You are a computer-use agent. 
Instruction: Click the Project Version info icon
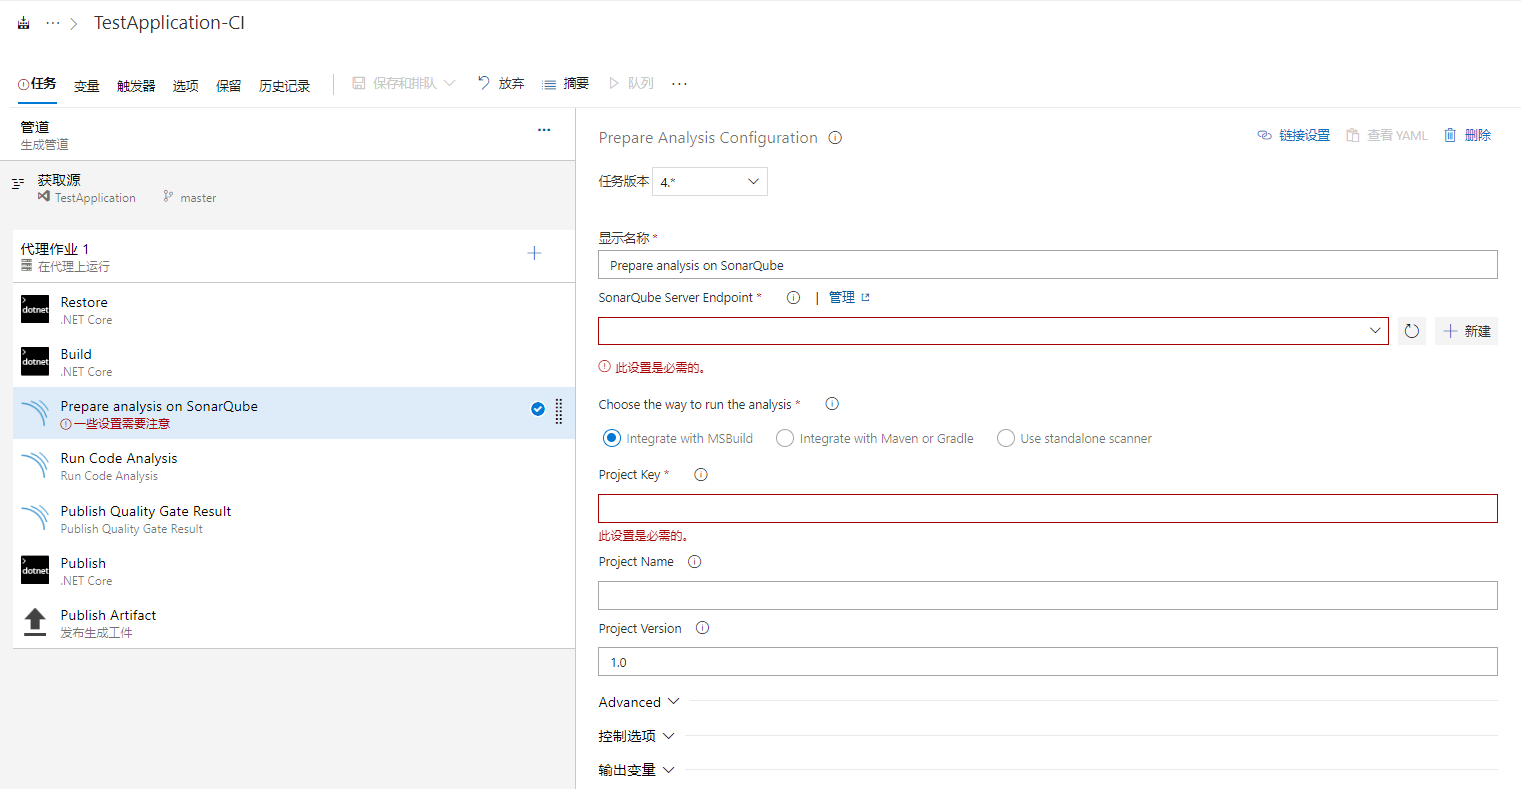pos(702,628)
